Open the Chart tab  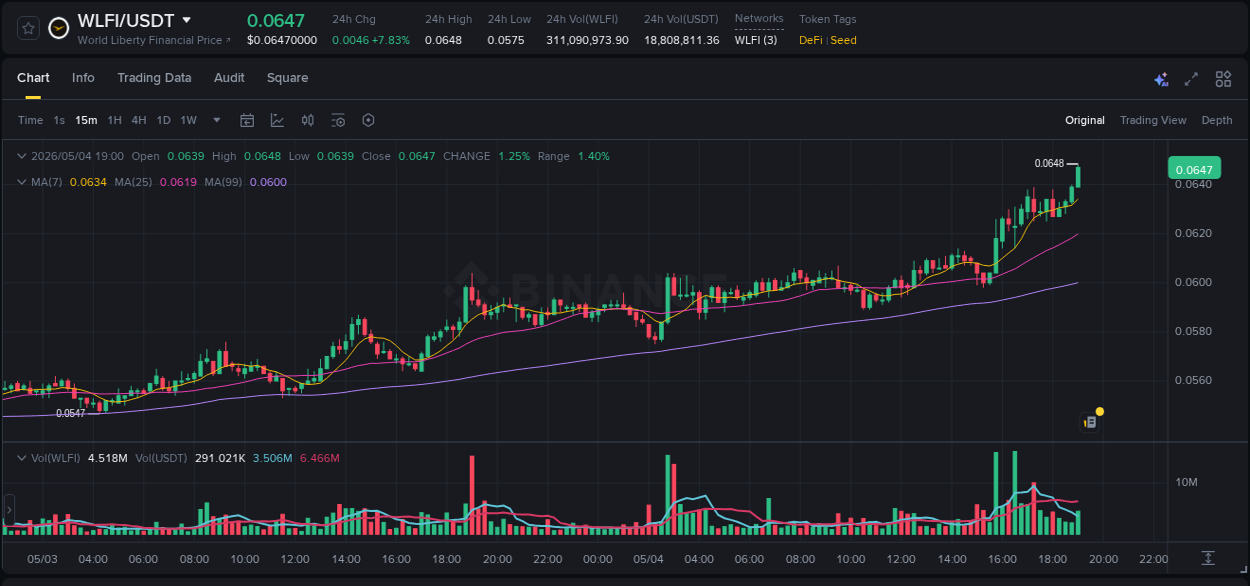click(x=33, y=78)
